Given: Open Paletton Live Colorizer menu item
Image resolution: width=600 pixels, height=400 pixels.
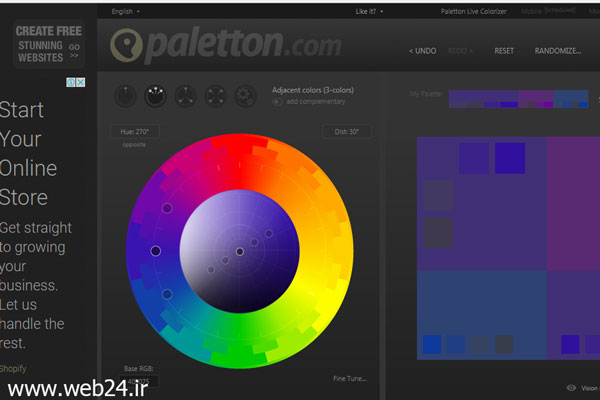Looking at the screenshot, I should click(473, 11).
